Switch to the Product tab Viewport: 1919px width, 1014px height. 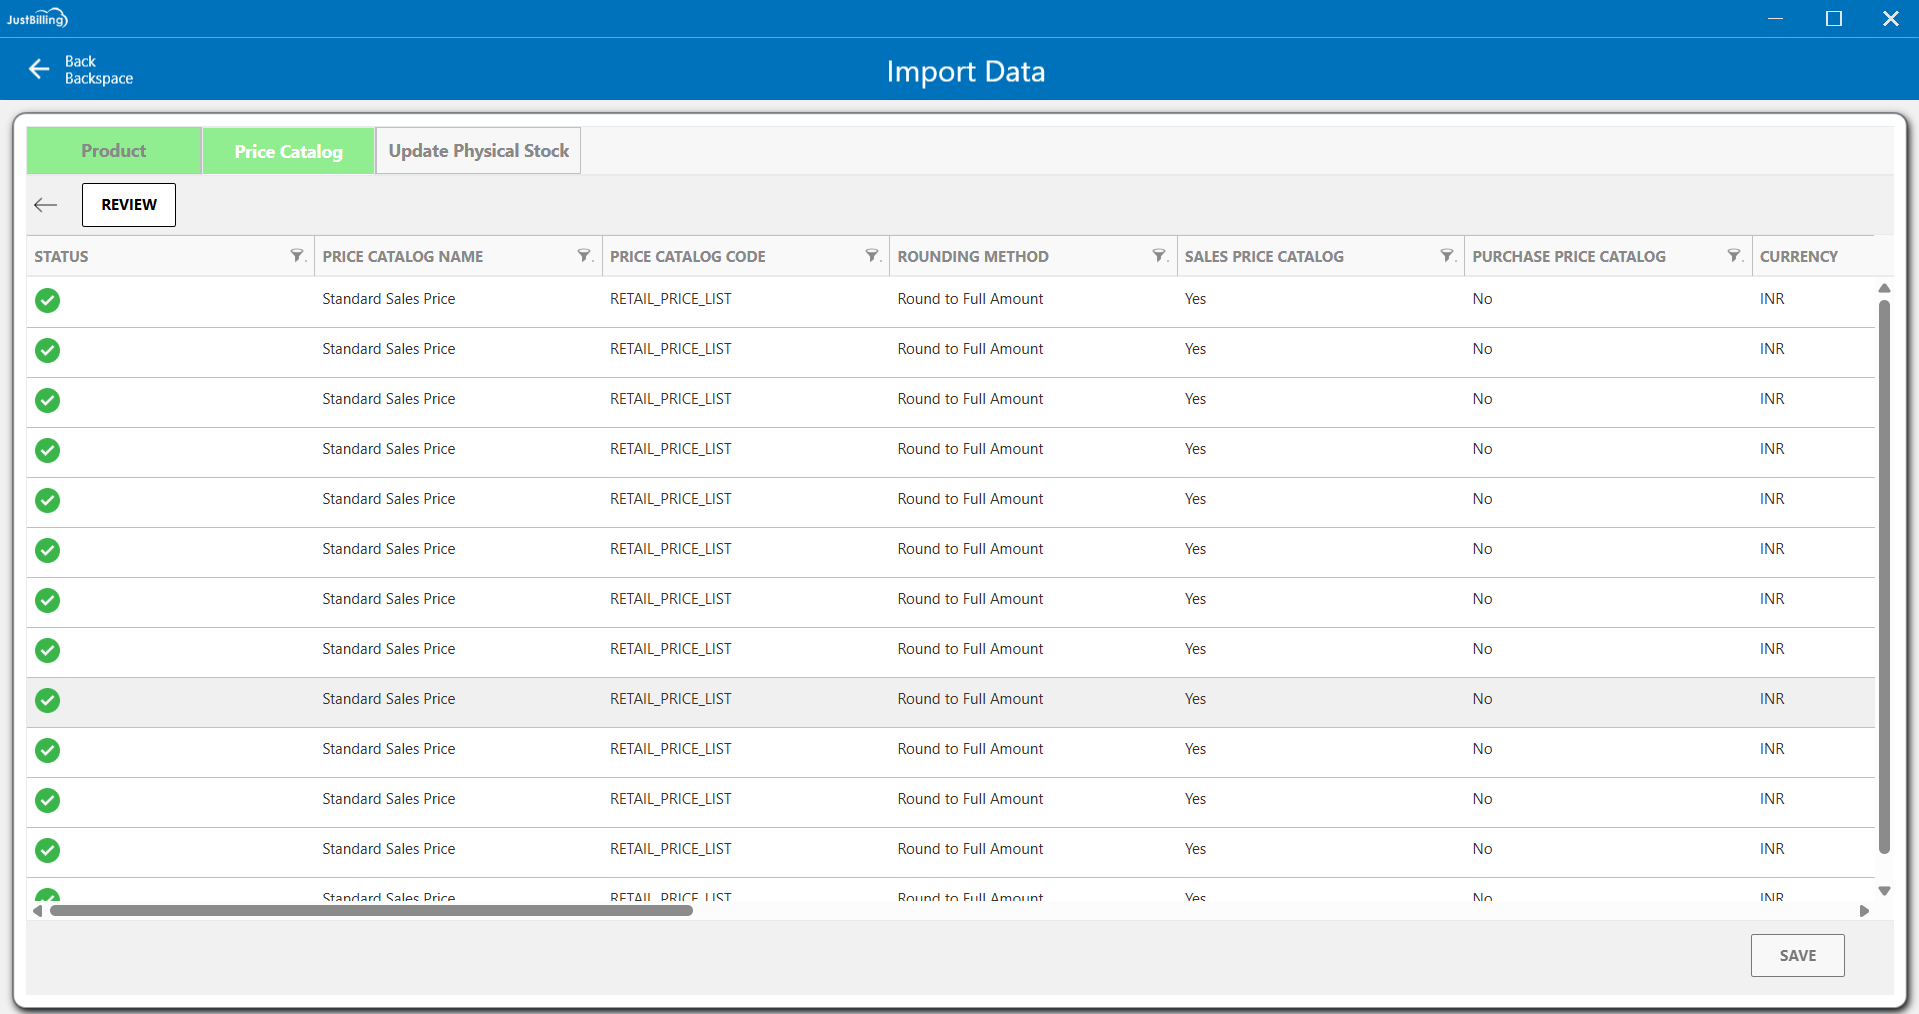(114, 151)
